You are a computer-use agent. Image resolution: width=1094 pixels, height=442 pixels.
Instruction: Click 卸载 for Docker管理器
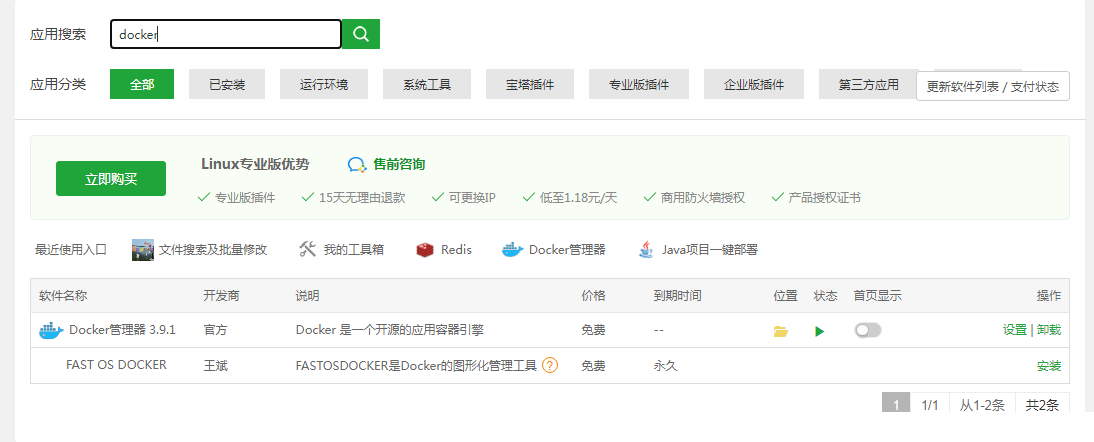point(1049,330)
